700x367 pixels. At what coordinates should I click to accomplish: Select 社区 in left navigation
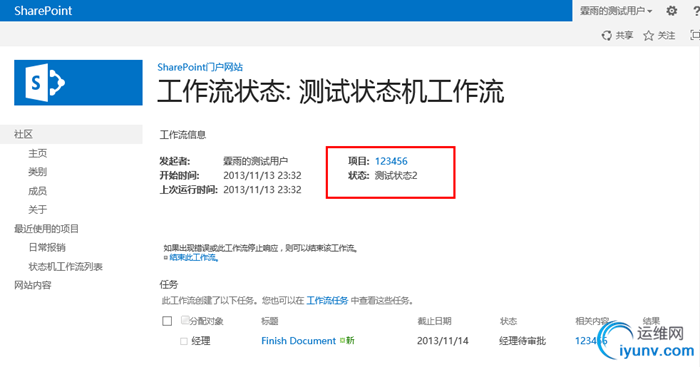pyautogui.click(x=23, y=134)
